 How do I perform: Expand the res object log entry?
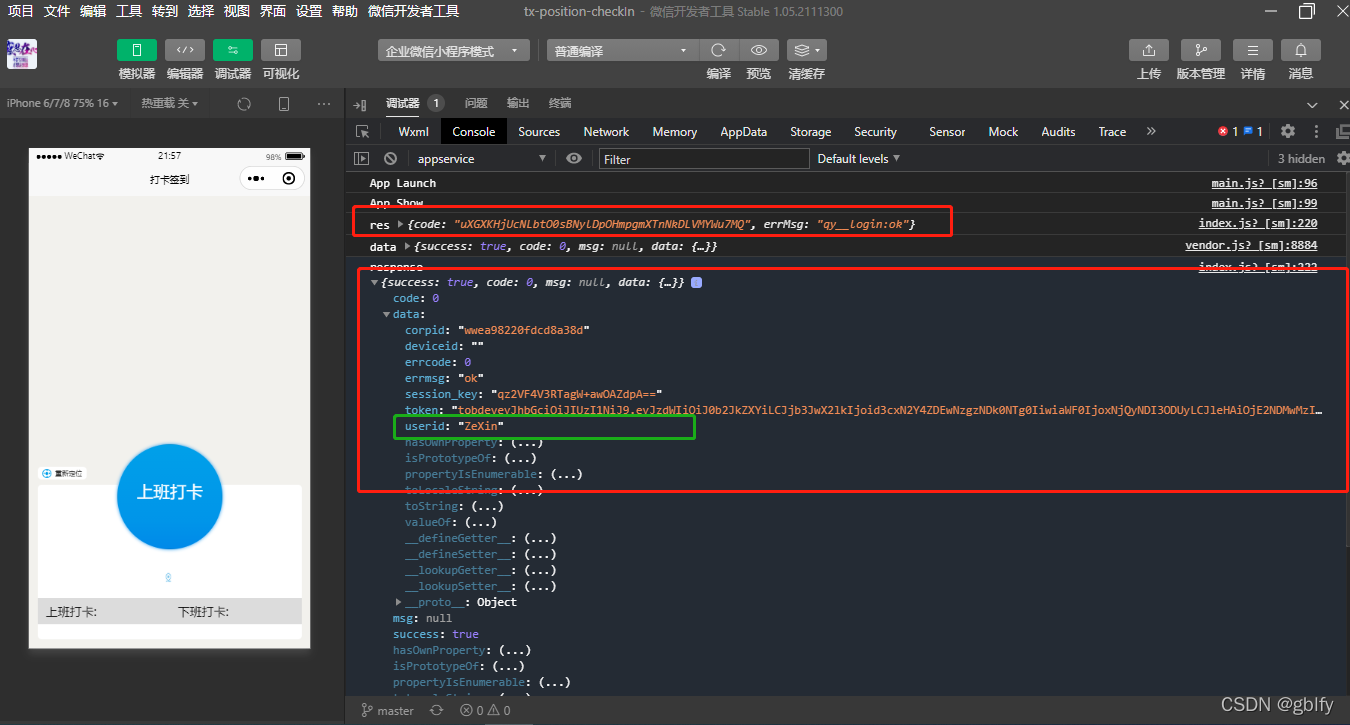tap(401, 224)
